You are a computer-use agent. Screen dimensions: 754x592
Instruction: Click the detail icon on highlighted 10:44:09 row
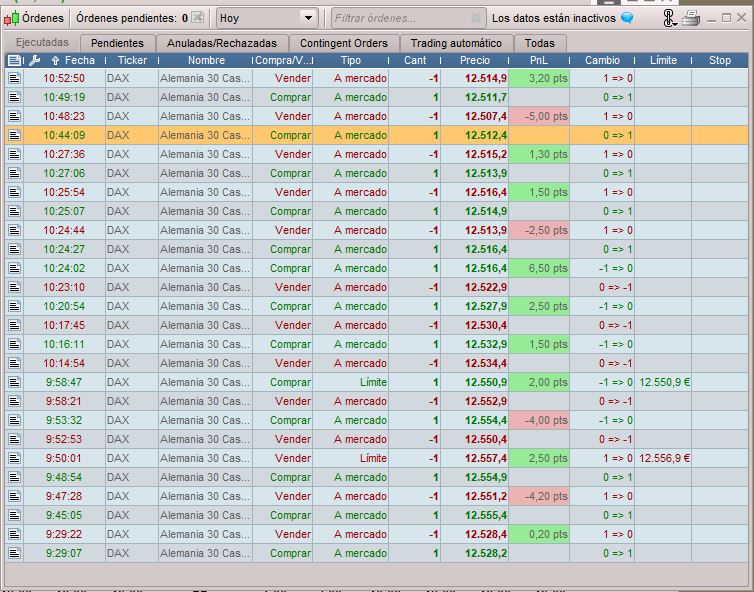[x=14, y=135]
